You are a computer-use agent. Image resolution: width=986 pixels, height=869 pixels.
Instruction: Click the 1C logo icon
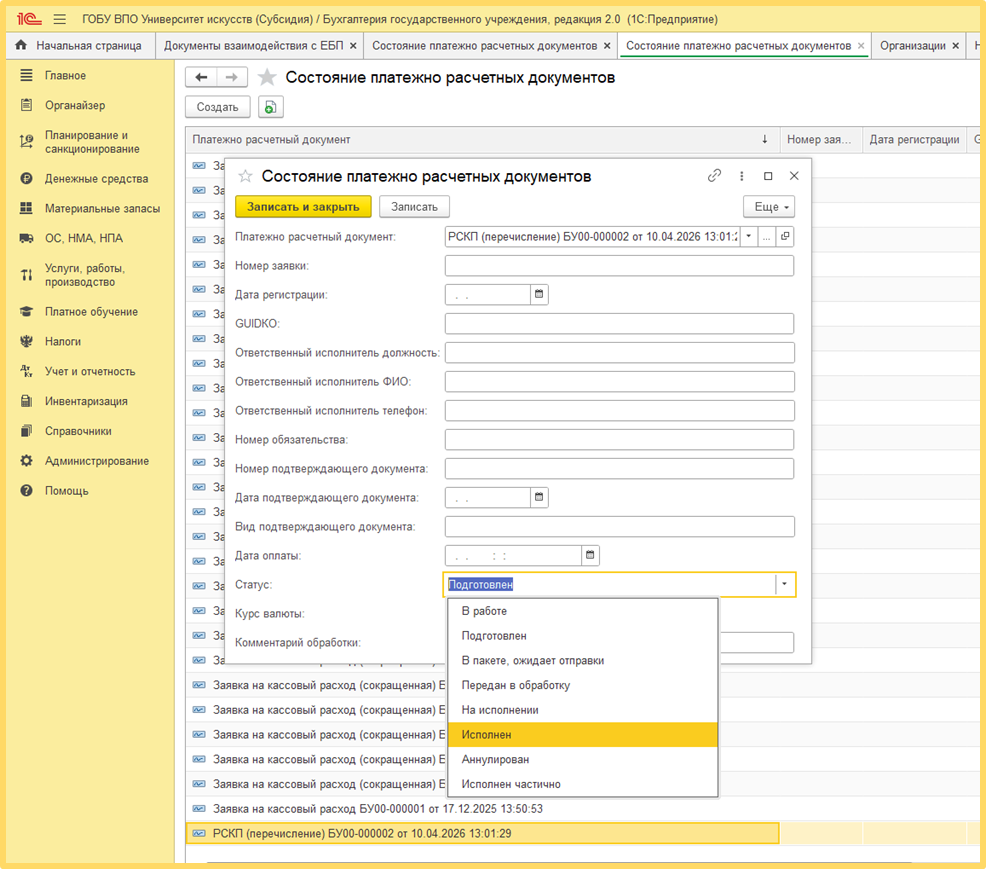[x=29, y=19]
